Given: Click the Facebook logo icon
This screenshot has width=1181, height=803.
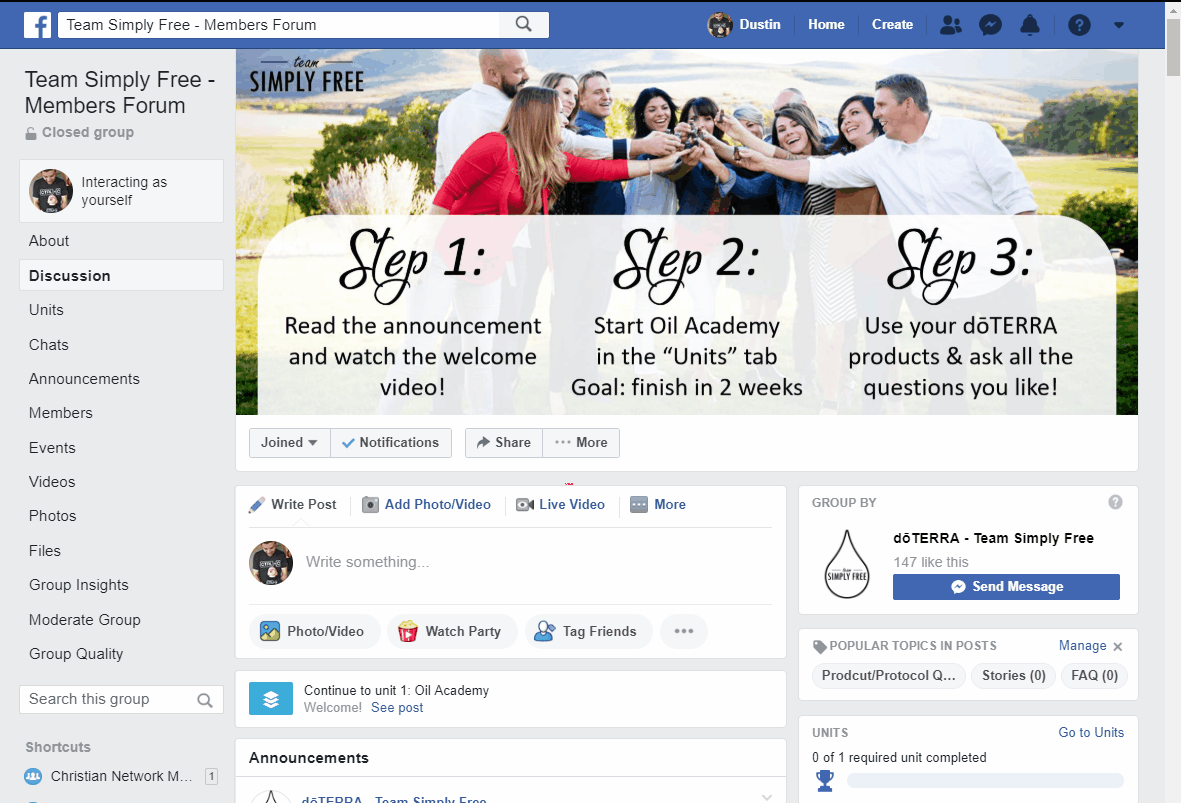Looking at the screenshot, I should coord(38,25).
